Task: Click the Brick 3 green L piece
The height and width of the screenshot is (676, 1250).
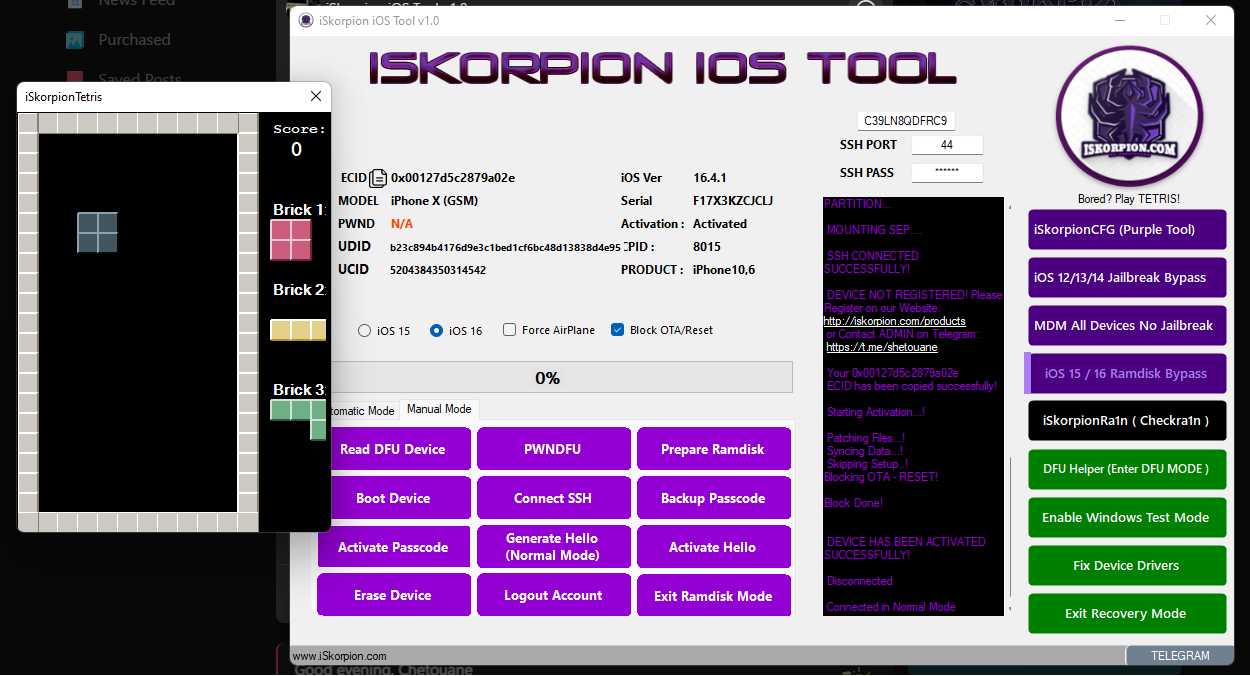Action: [x=298, y=420]
